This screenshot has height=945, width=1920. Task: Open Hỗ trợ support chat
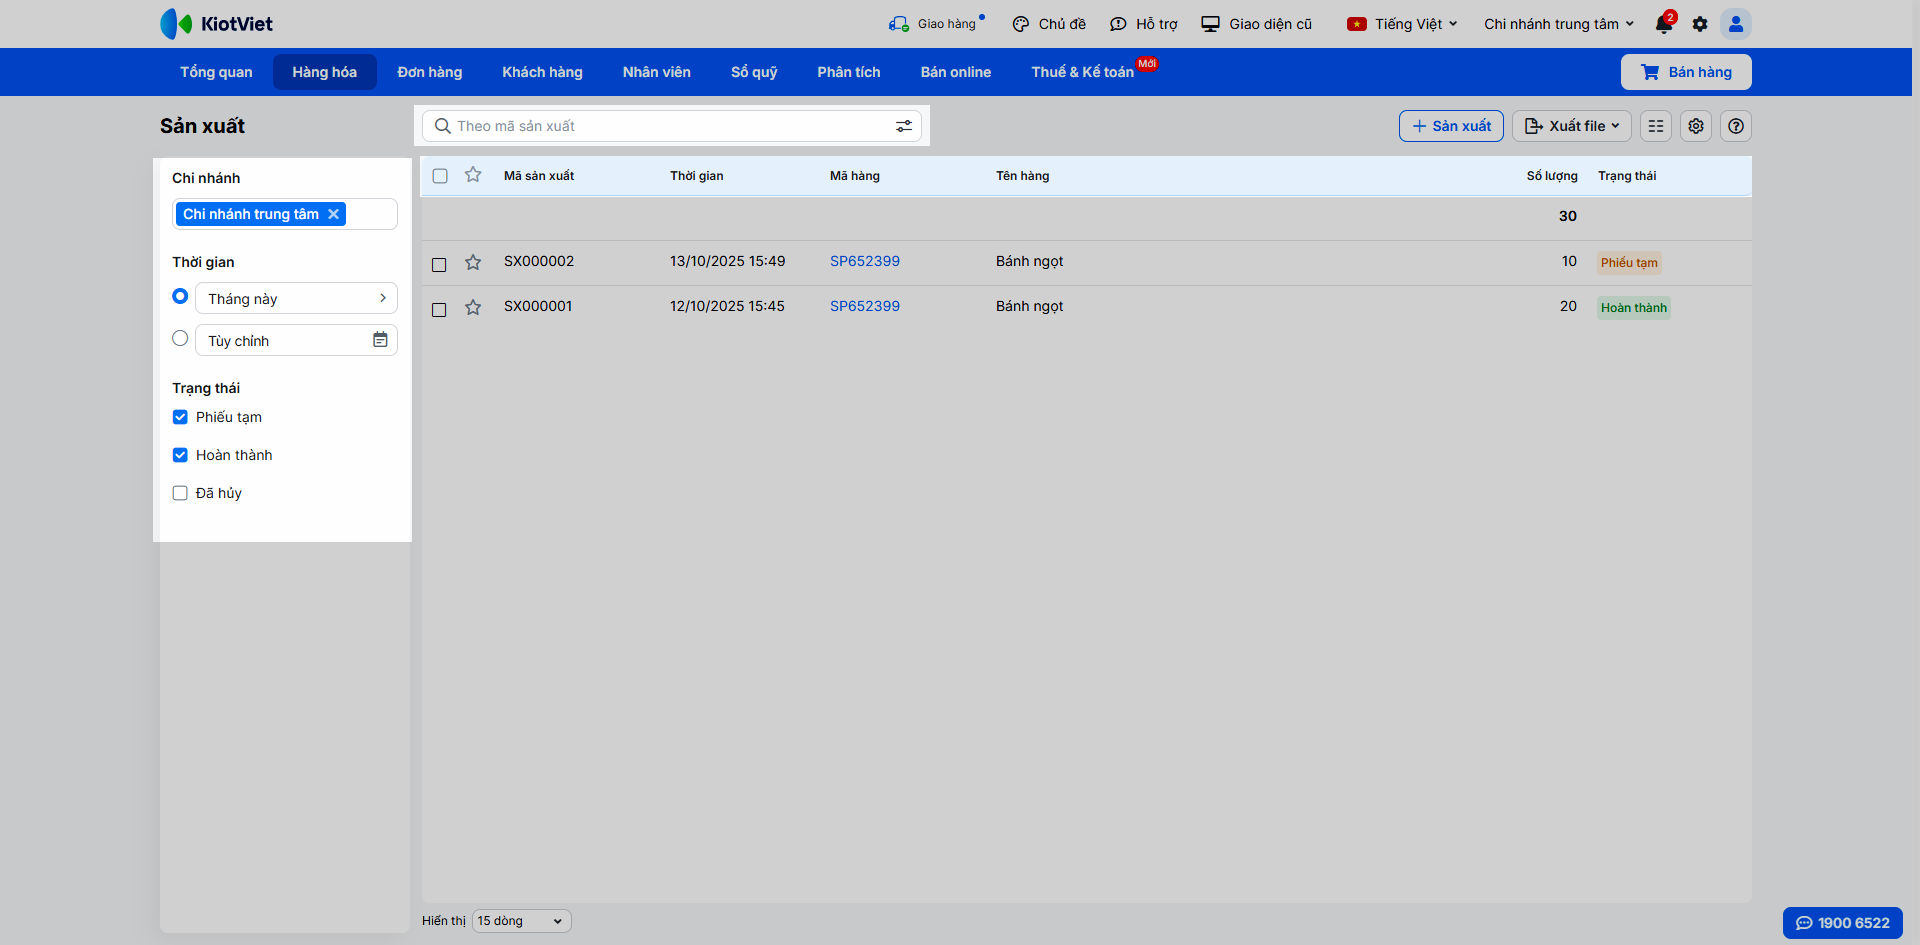pyautogui.click(x=1144, y=24)
